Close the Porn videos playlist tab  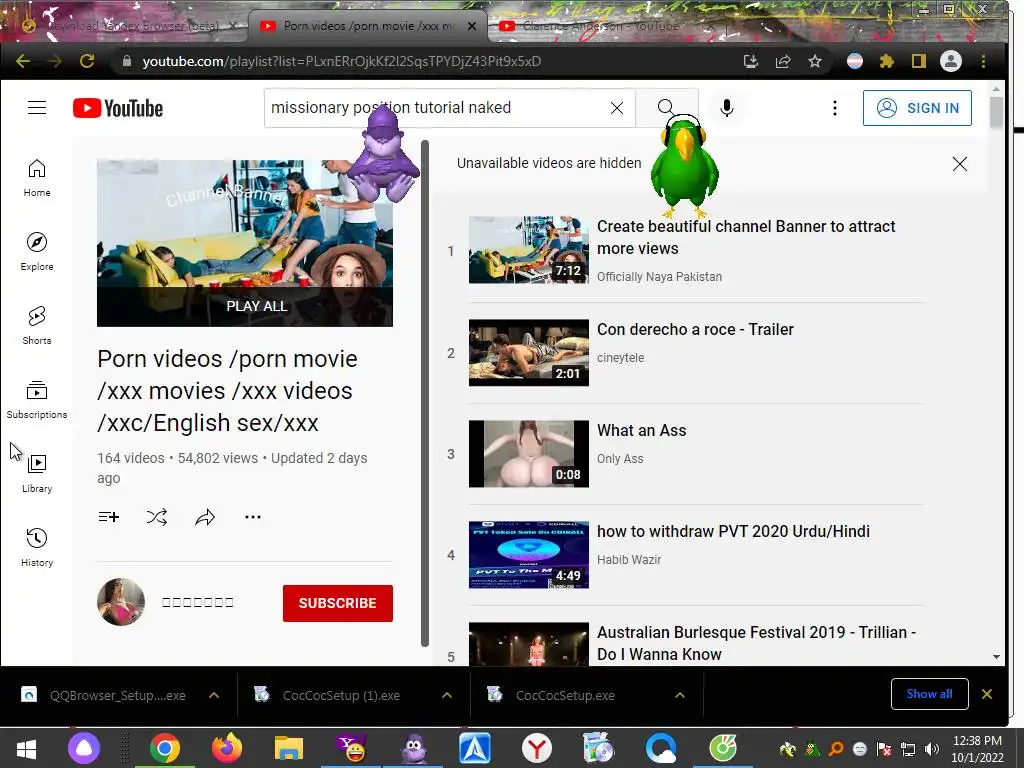pyautogui.click(x=472, y=26)
